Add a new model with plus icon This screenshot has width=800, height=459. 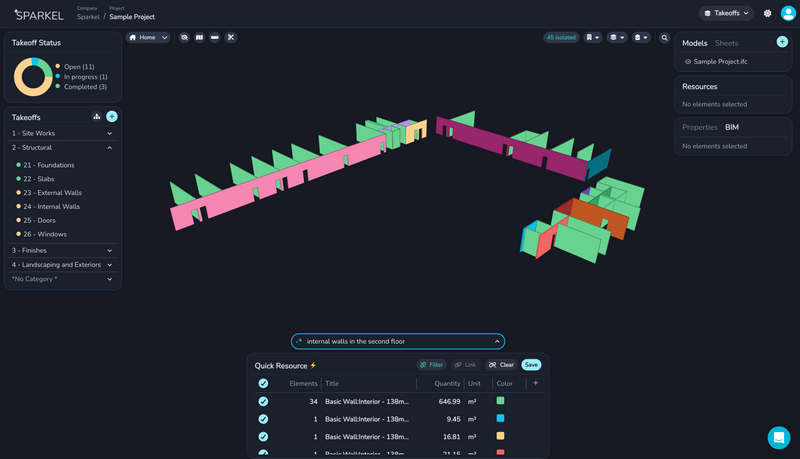782,42
